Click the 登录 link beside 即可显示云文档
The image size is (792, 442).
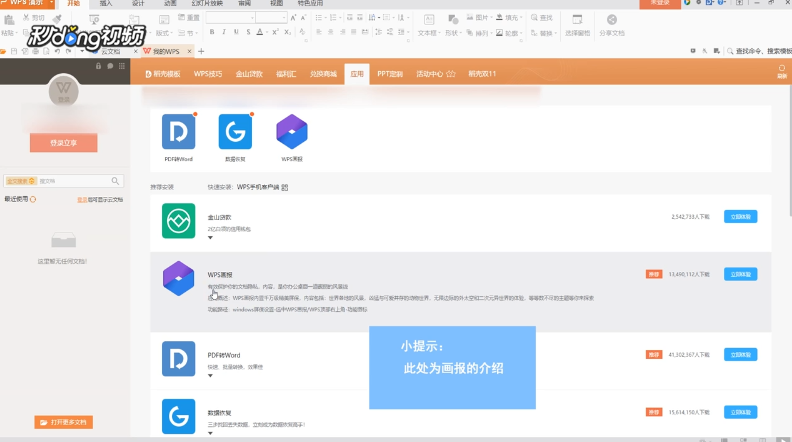[81, 200]
